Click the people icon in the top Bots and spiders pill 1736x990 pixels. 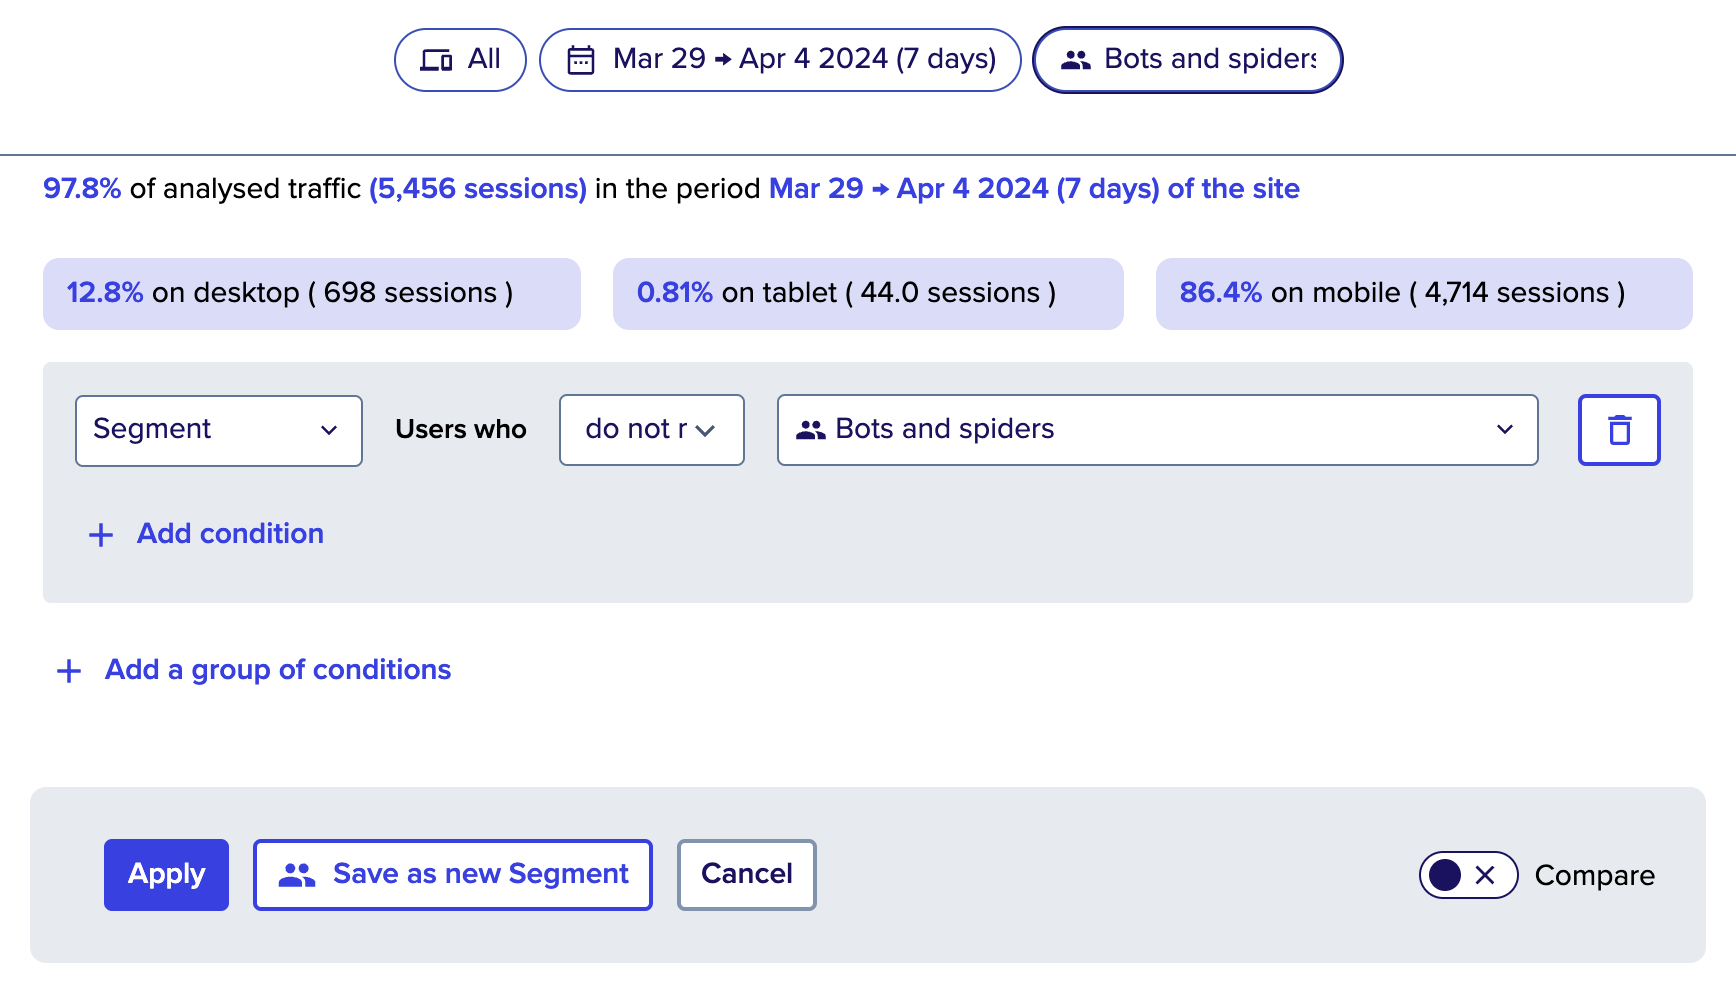coord(1075,59)
